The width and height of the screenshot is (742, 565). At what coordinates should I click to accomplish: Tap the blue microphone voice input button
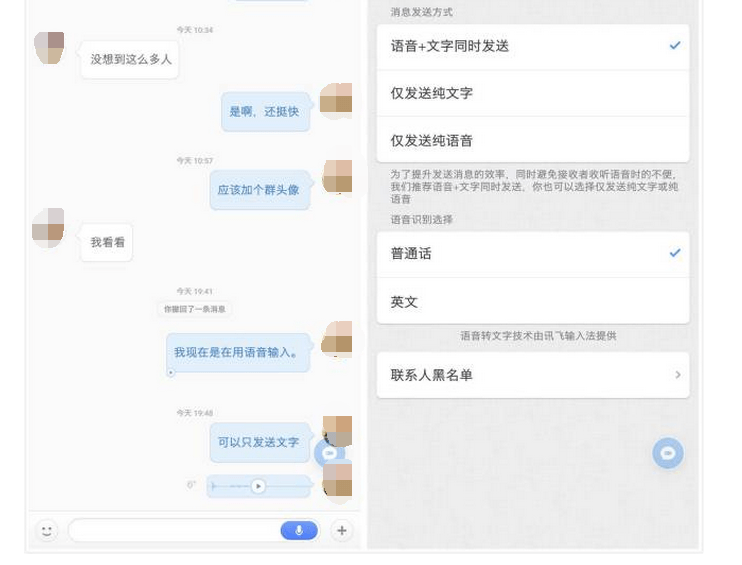pyautogui.click(x=298, y=530)
